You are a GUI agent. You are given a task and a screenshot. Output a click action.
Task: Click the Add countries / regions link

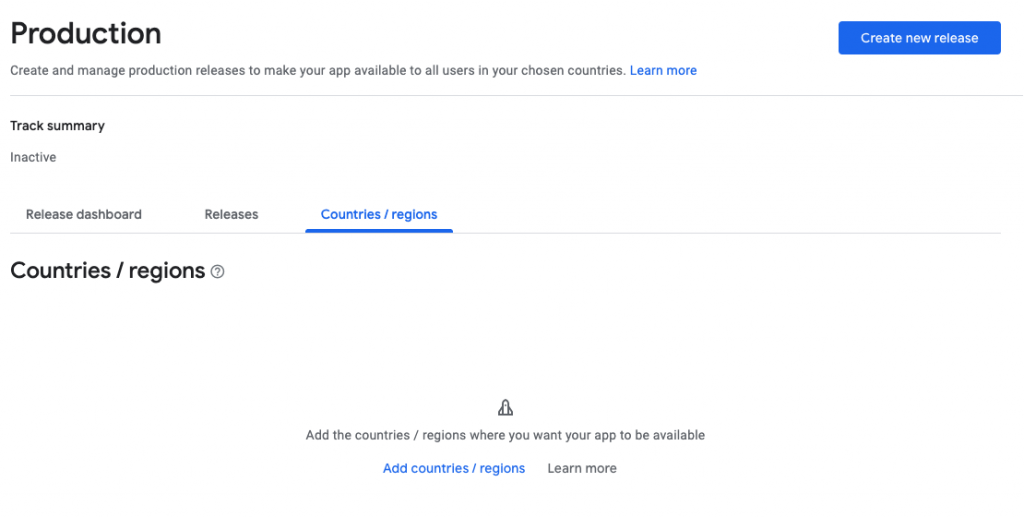point(454,468)
